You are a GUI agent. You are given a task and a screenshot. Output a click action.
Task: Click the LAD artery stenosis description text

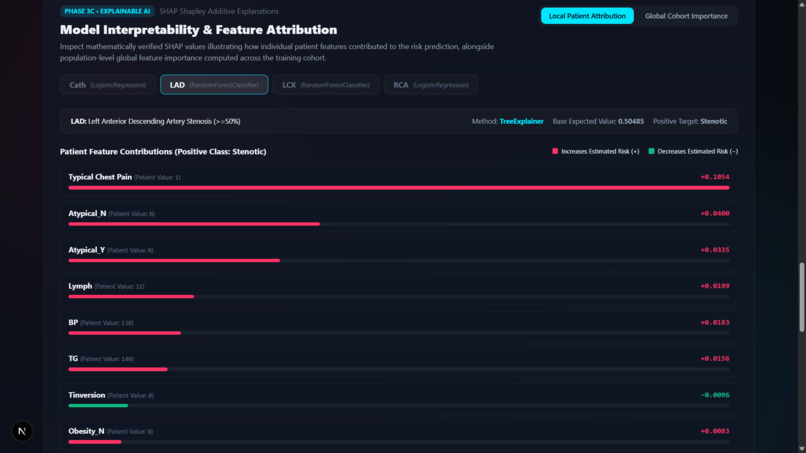(x=155, y=121)
